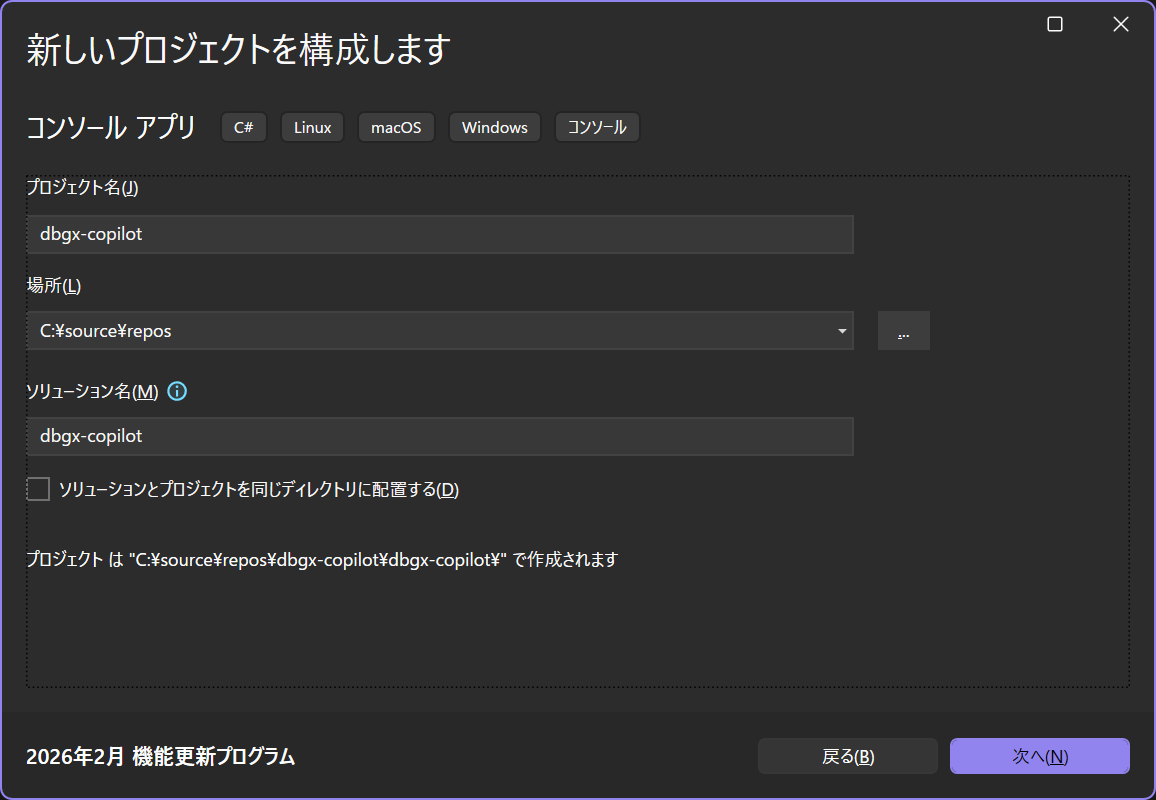Screen dimensions: 1156x800
Task: Select the C# language tag
Action: (x=244, y=127)
